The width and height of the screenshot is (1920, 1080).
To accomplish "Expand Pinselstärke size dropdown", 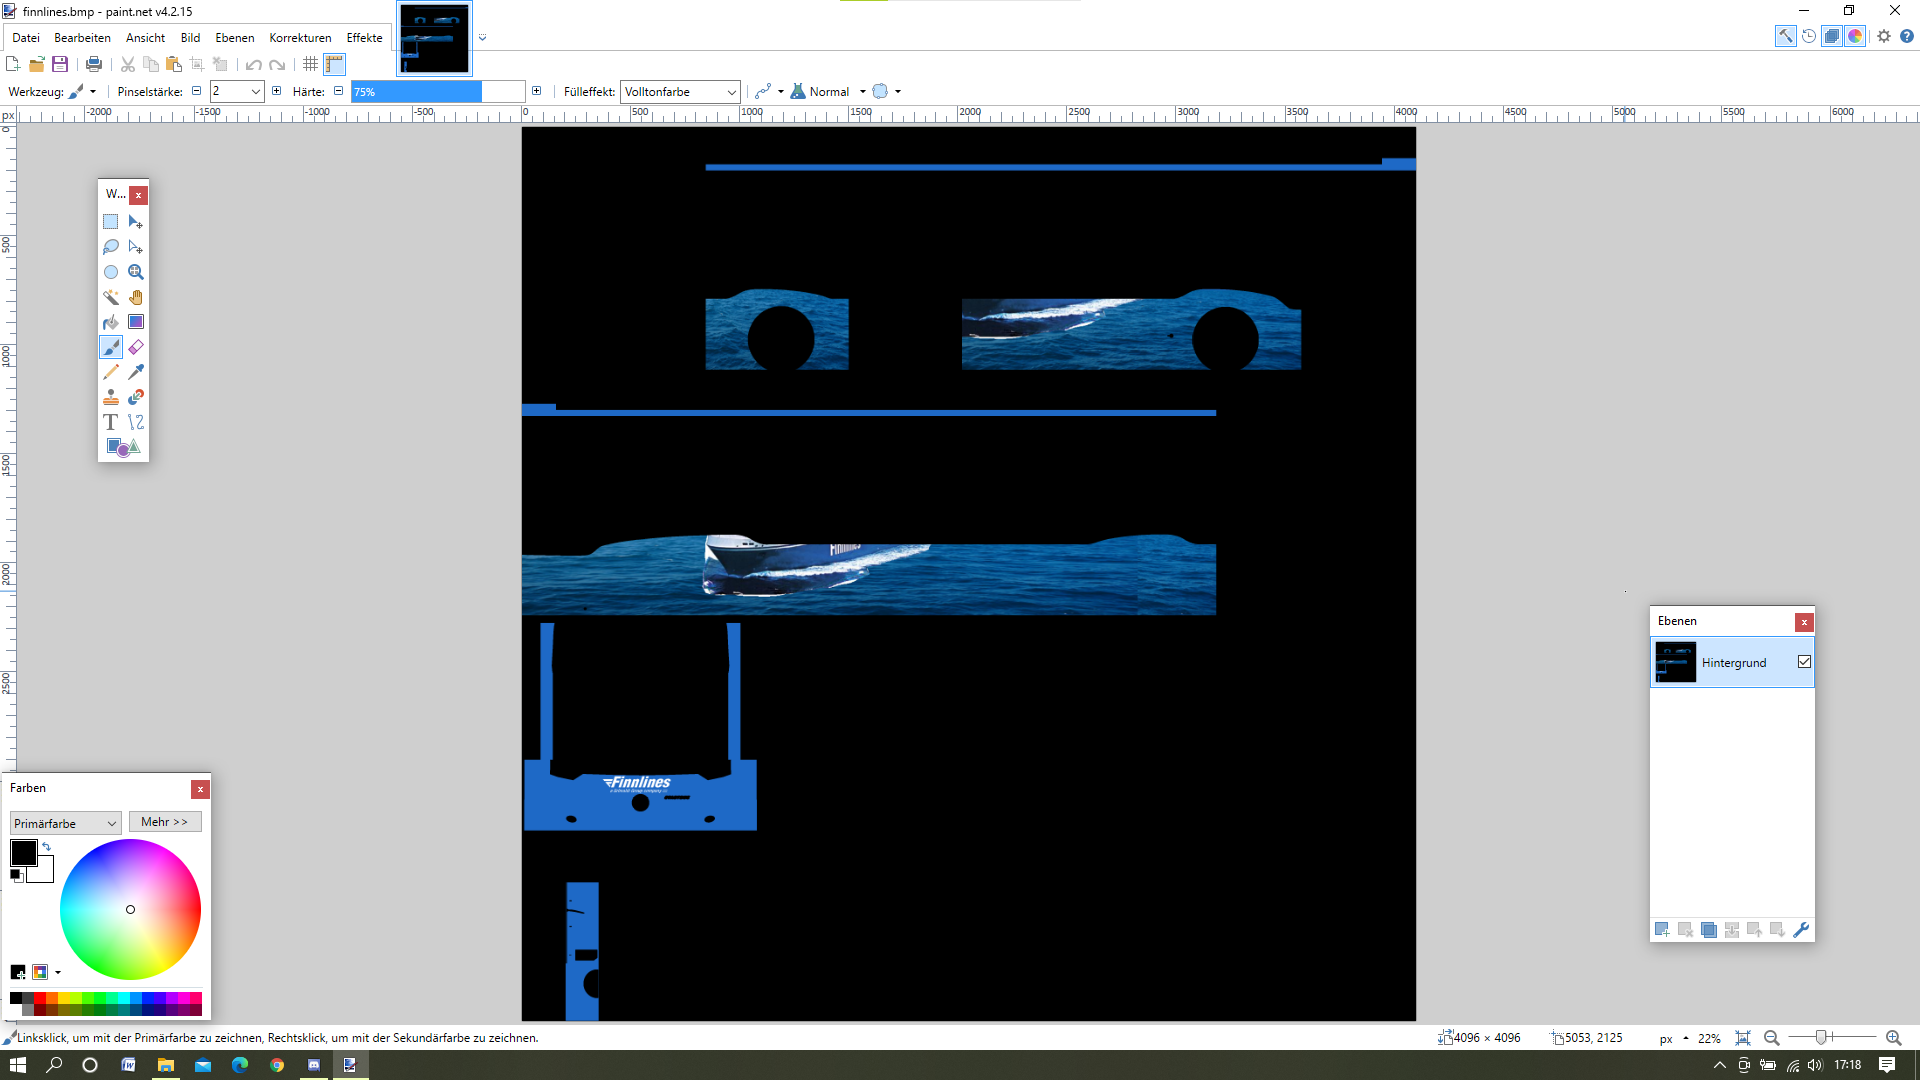I will pyautogui.click(x=256, y=92).
